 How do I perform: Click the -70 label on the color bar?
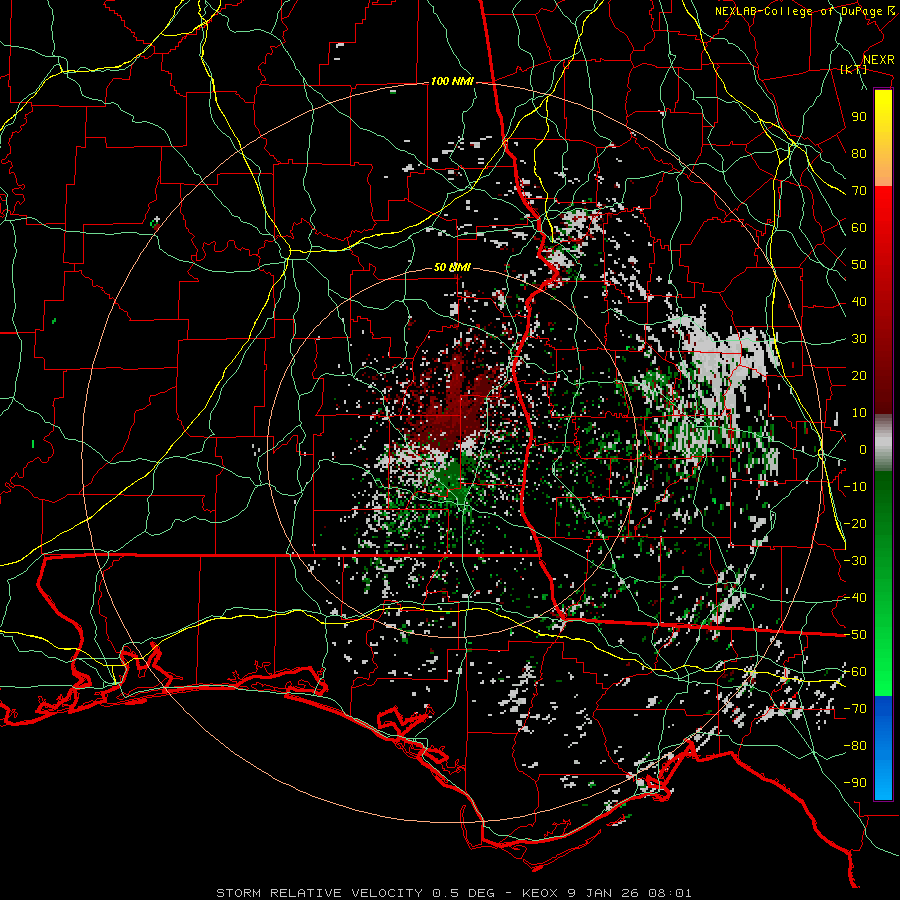[x=855, y=709]
